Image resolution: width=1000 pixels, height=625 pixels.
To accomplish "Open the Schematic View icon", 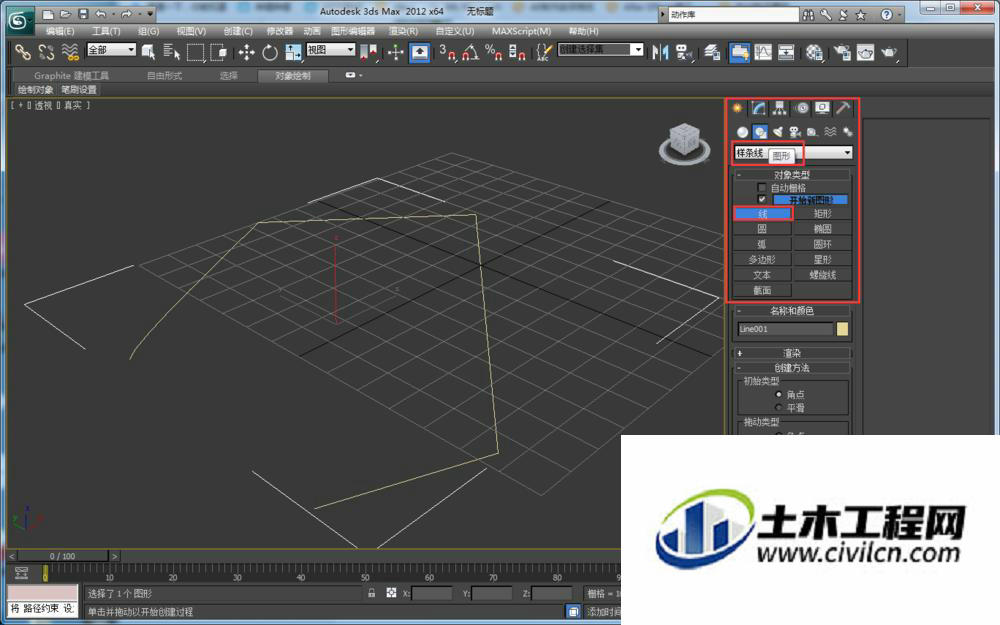I will (786, 52).
